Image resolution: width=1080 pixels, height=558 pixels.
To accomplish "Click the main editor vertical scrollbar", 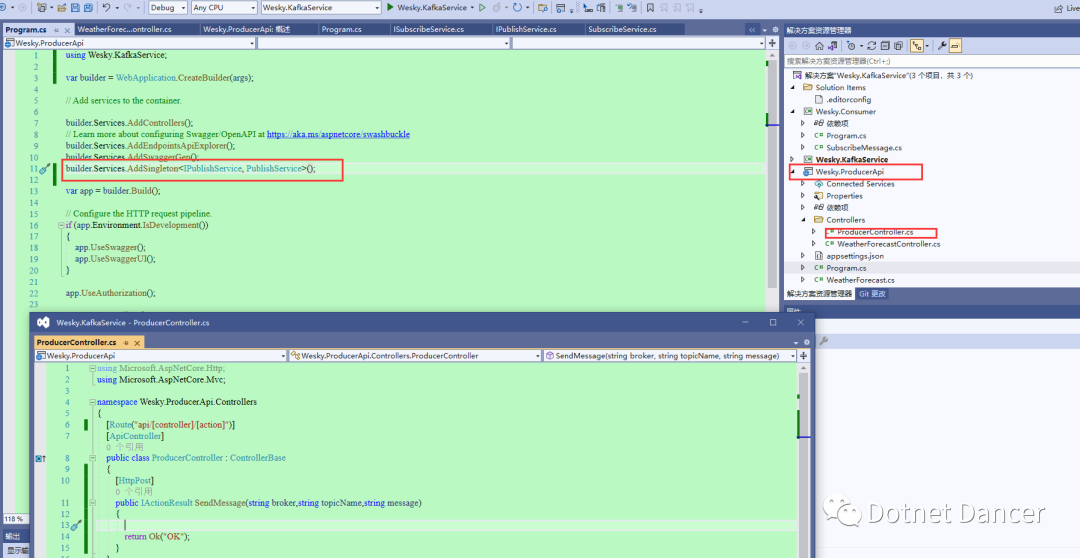I will (772, 172).
